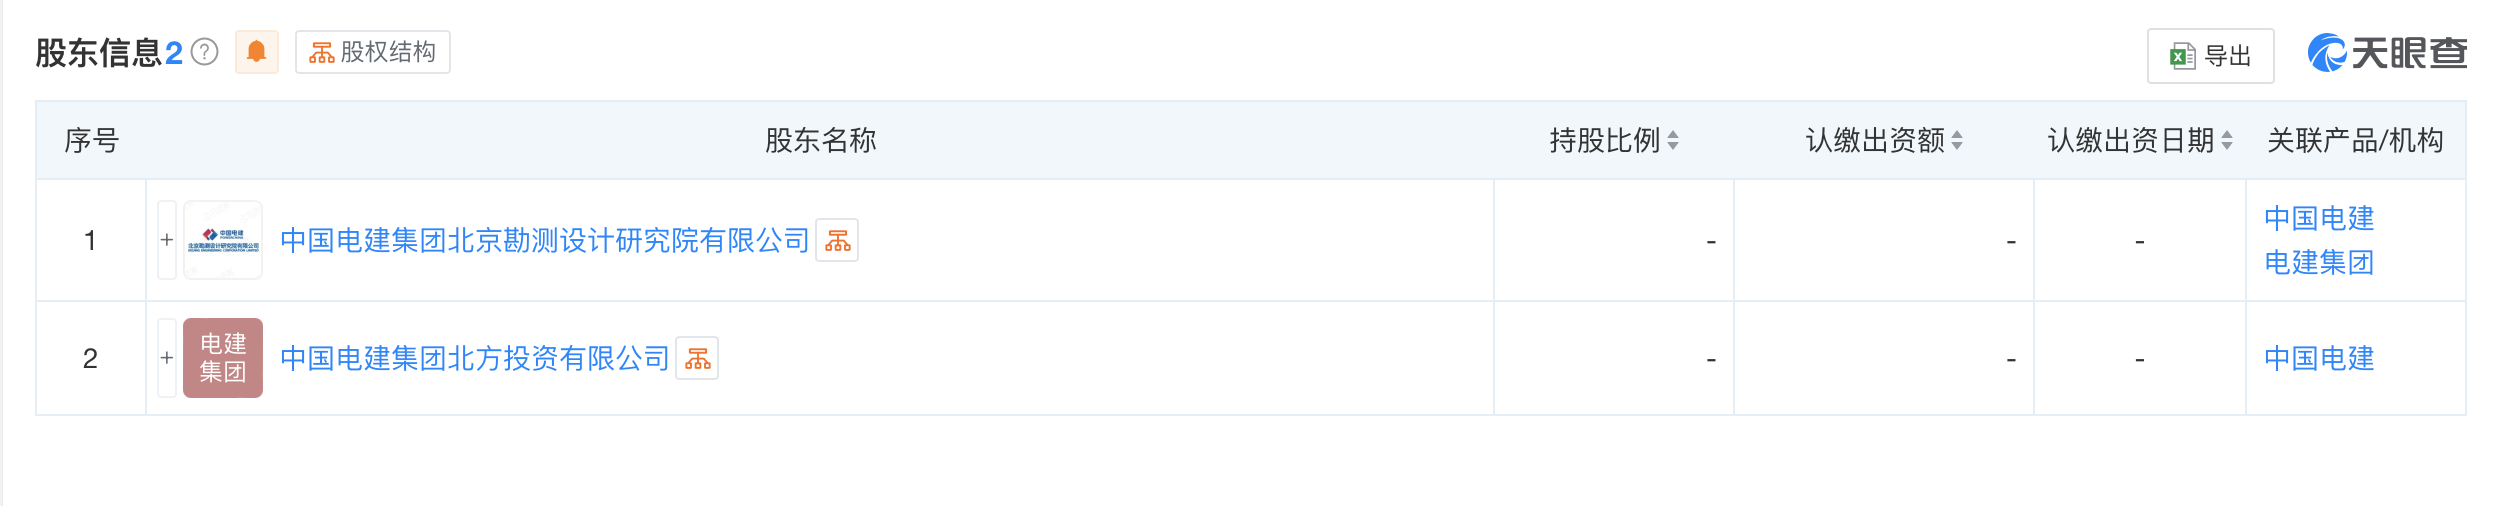Open 中国电建 link in row 2

tap(2318, 359)
